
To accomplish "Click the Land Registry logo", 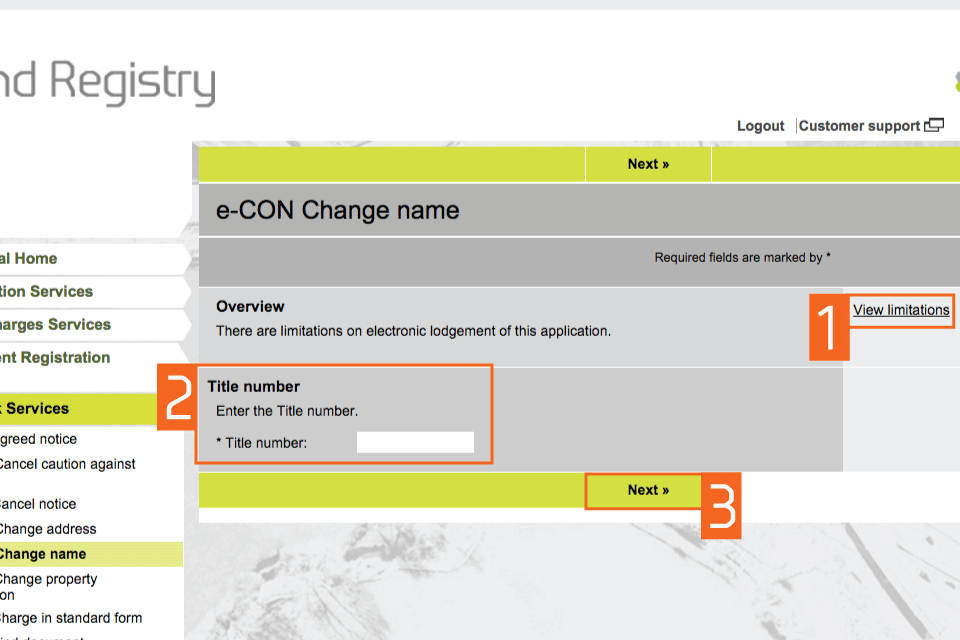I will coord(107,82).
